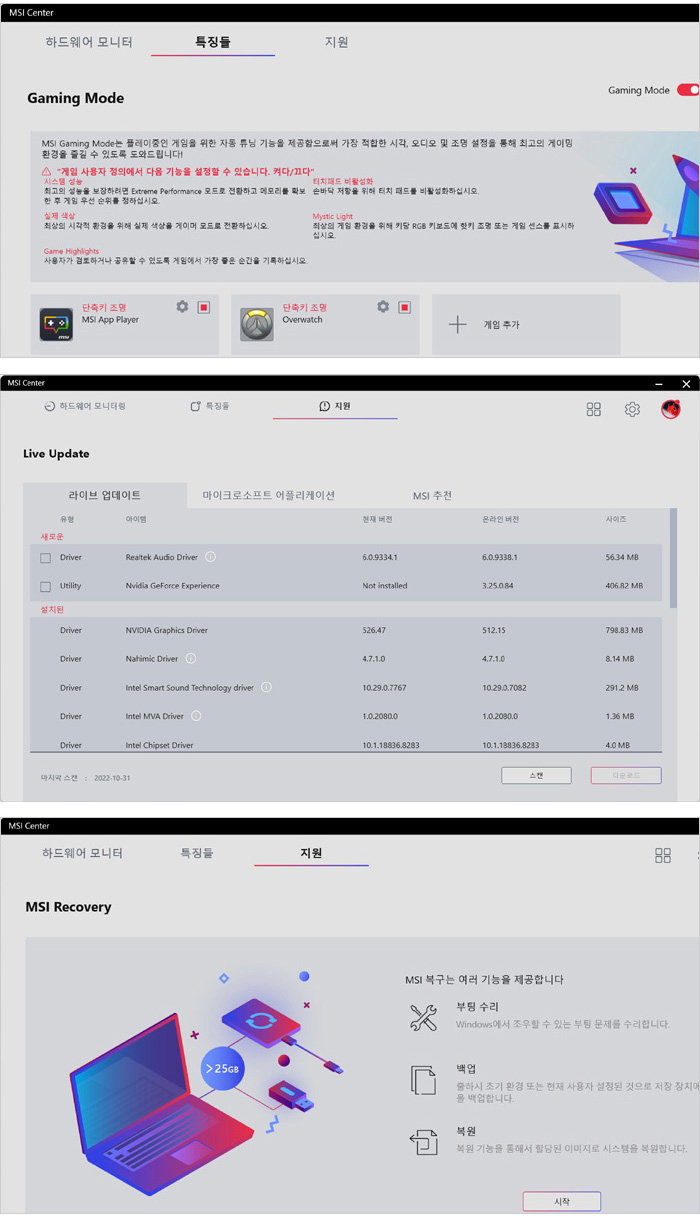Show info for Realtek Audio Driver

click(211, 557)
